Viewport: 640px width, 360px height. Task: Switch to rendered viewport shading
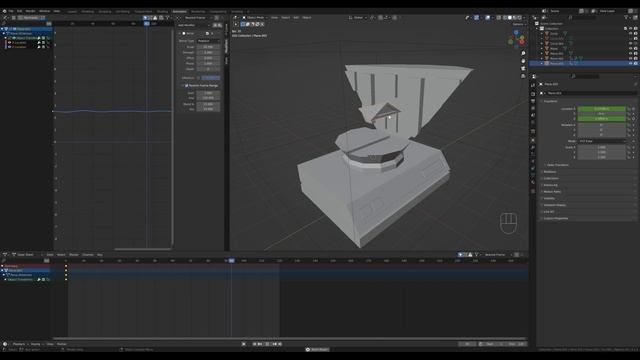click(520, 18)
